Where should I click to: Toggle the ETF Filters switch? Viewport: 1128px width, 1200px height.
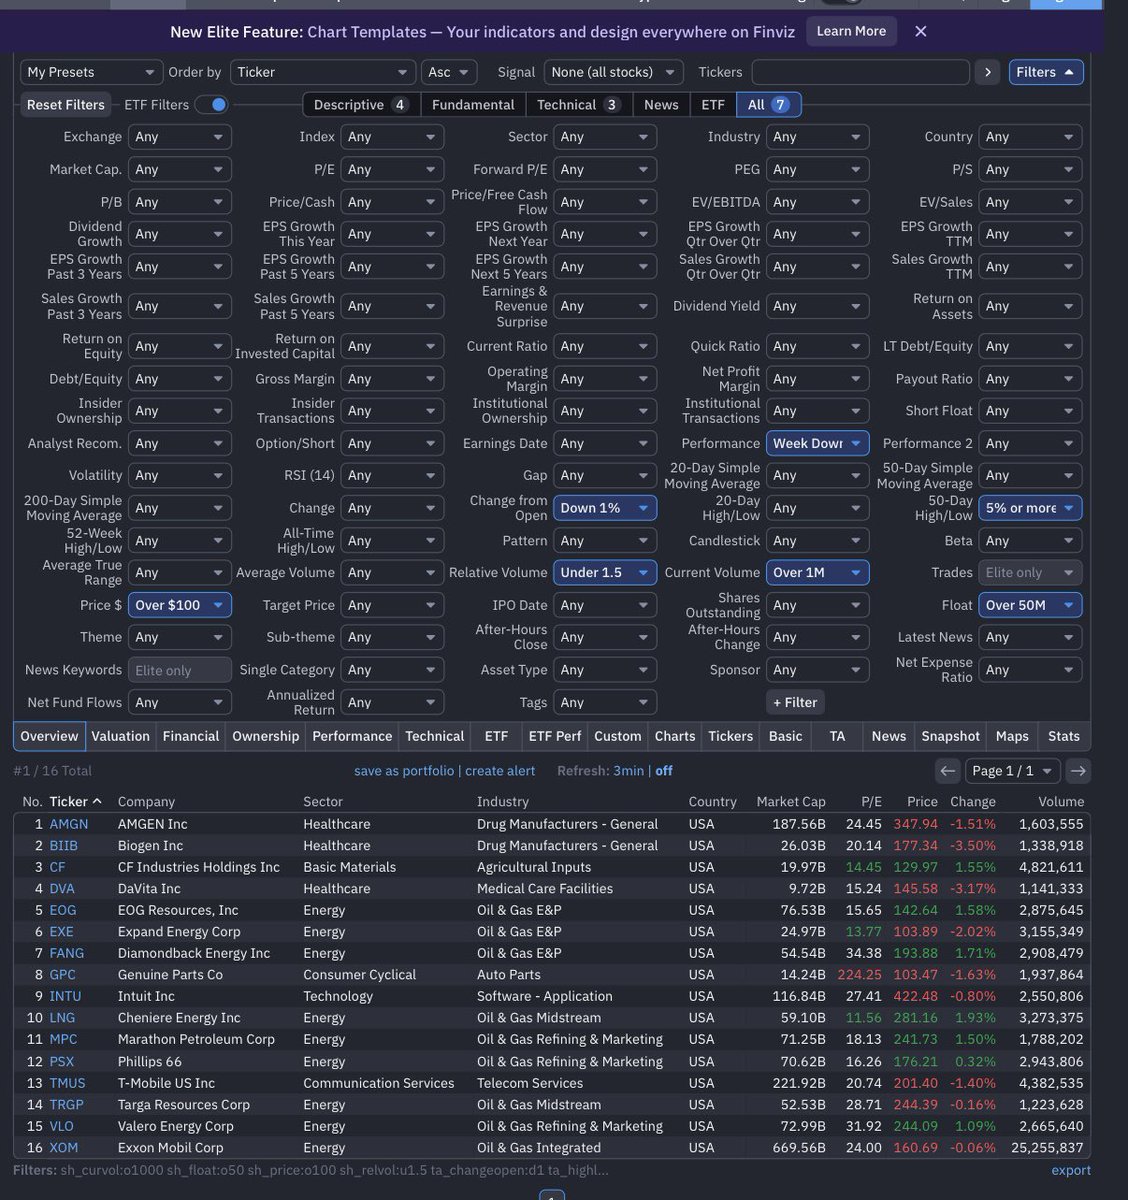tap(211, 104)
